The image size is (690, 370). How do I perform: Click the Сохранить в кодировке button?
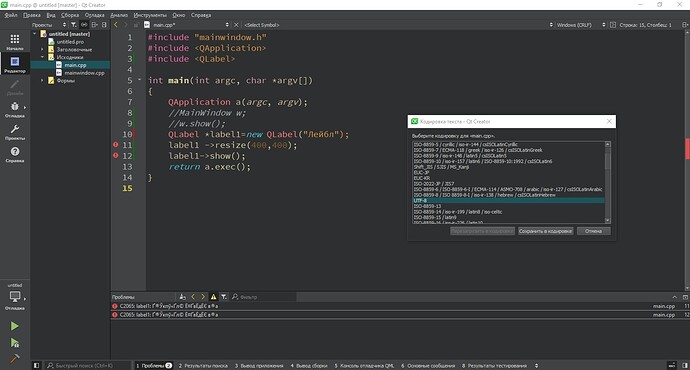tap(545, 231)
